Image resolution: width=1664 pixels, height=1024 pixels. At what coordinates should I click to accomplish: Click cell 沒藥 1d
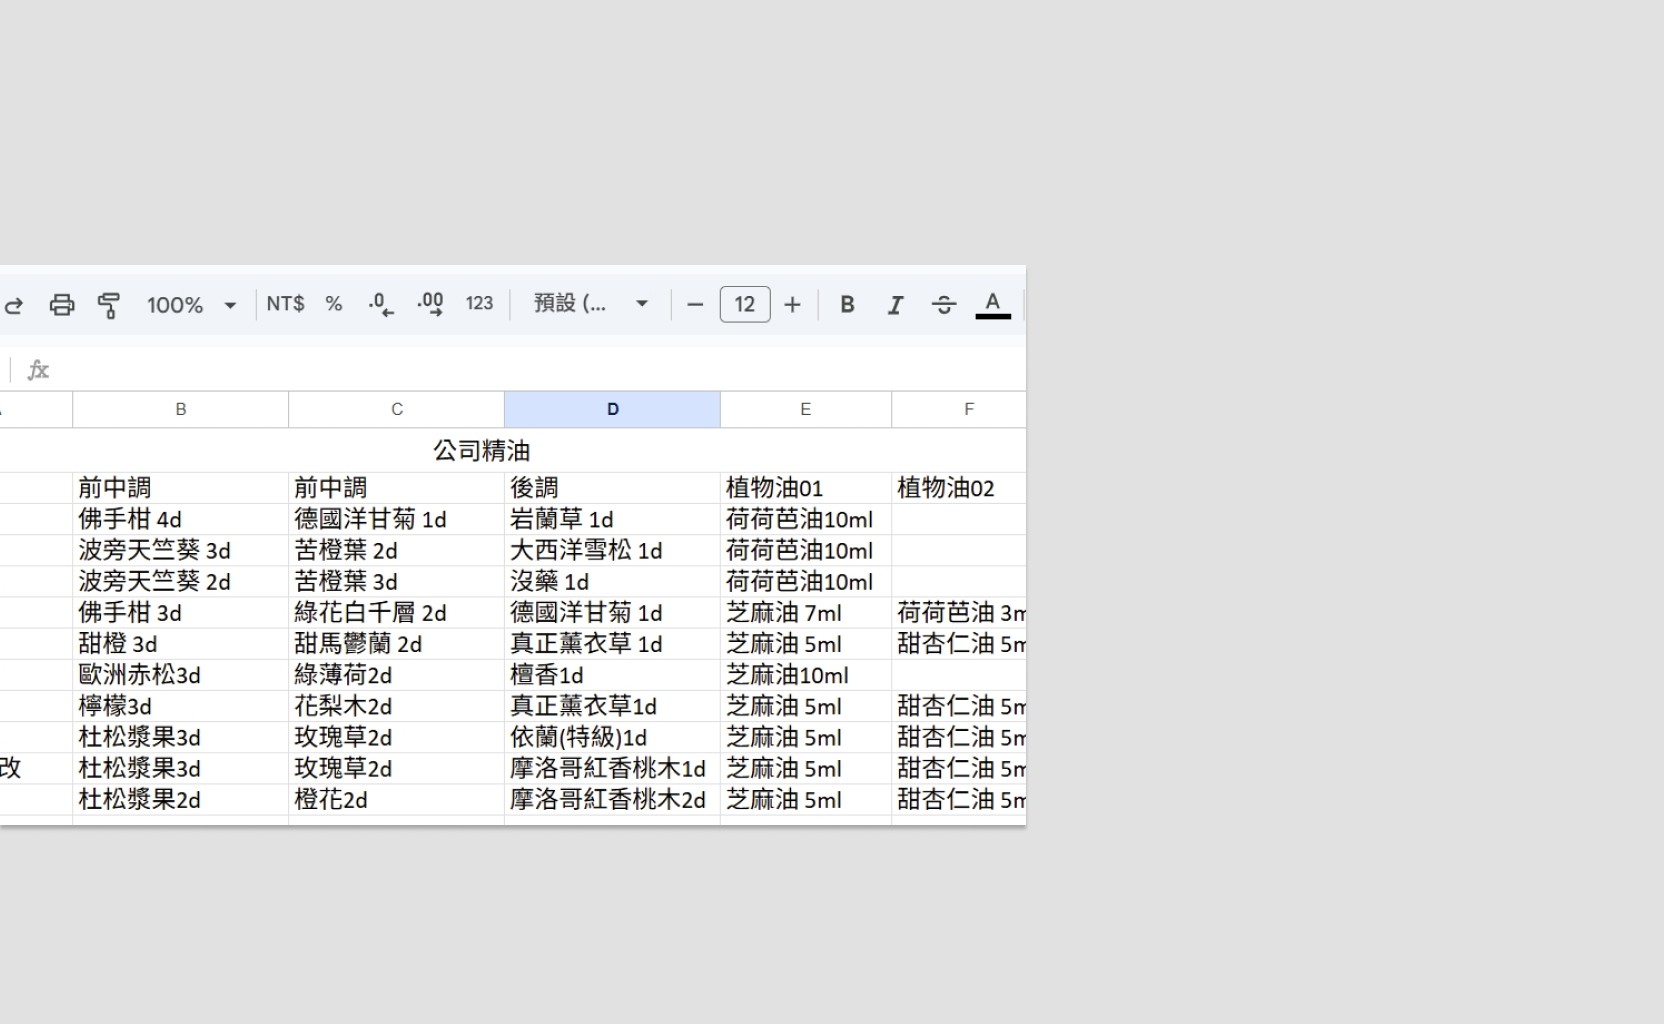coord(613,581)
